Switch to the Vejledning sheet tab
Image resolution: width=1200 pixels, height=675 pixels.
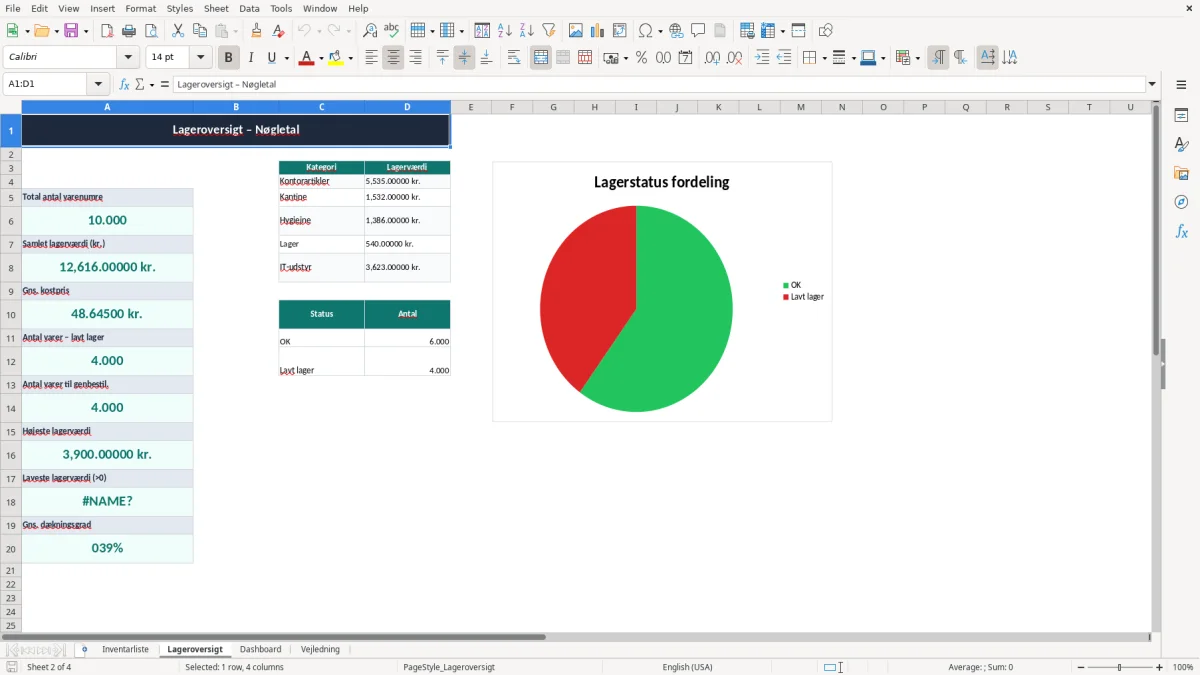(320, 649)
